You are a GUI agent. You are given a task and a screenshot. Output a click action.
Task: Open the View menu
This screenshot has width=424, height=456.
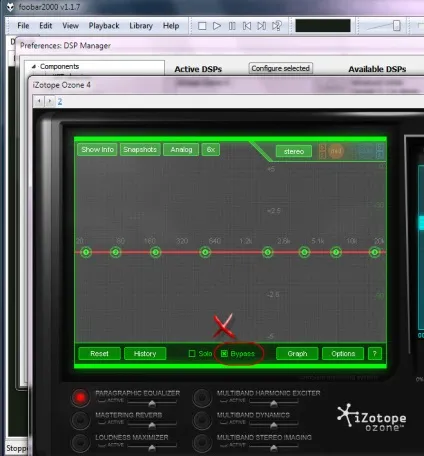[x=70, y=26]
